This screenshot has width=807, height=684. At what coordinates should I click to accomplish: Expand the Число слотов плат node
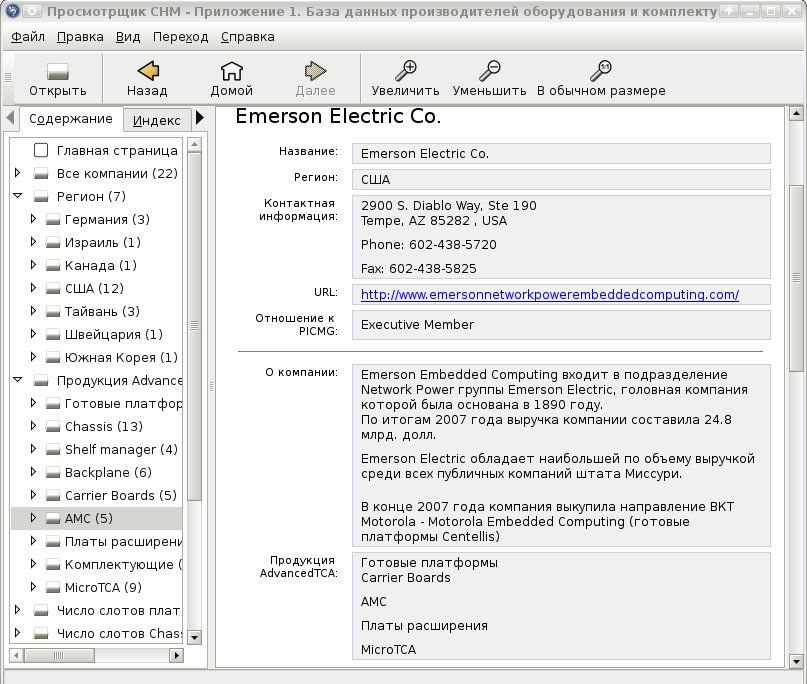pyautogui.click(x=17, y=610)
